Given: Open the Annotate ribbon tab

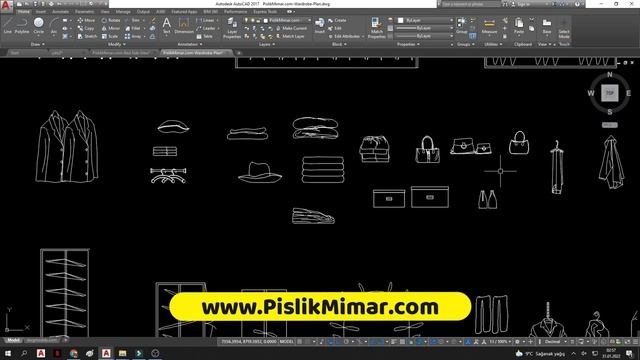Looking at the screenshot, I should click(x=60, y=12).
